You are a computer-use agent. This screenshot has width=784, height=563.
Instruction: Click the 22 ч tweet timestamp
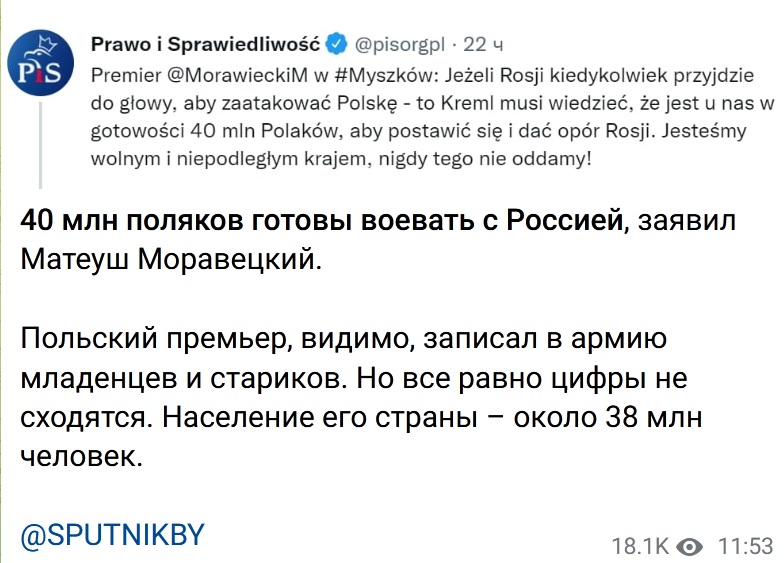click(x=483, y=44)
